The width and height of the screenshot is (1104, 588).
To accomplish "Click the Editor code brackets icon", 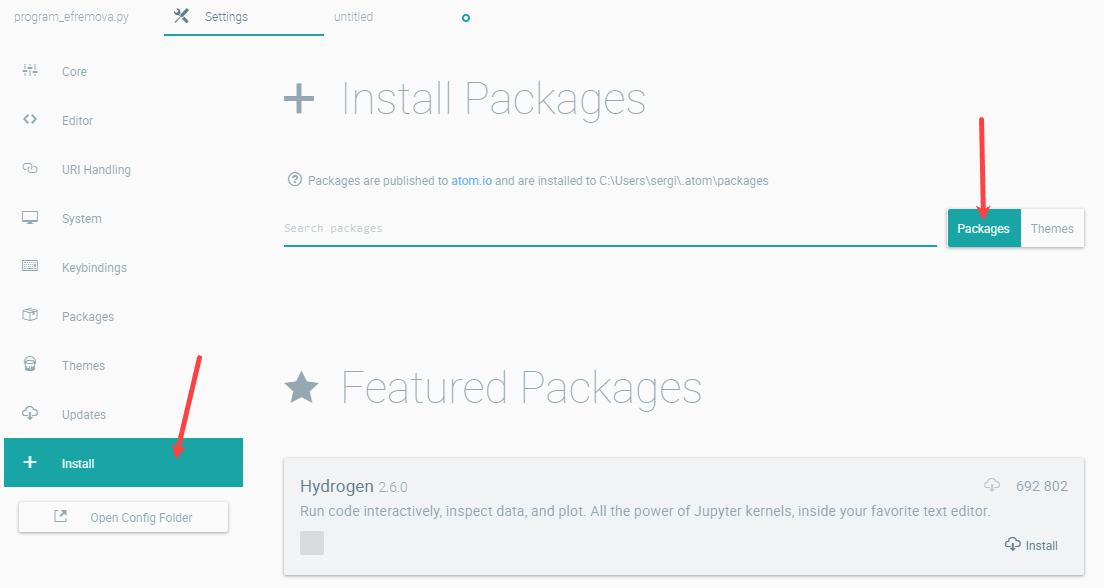I will [30, 120].
